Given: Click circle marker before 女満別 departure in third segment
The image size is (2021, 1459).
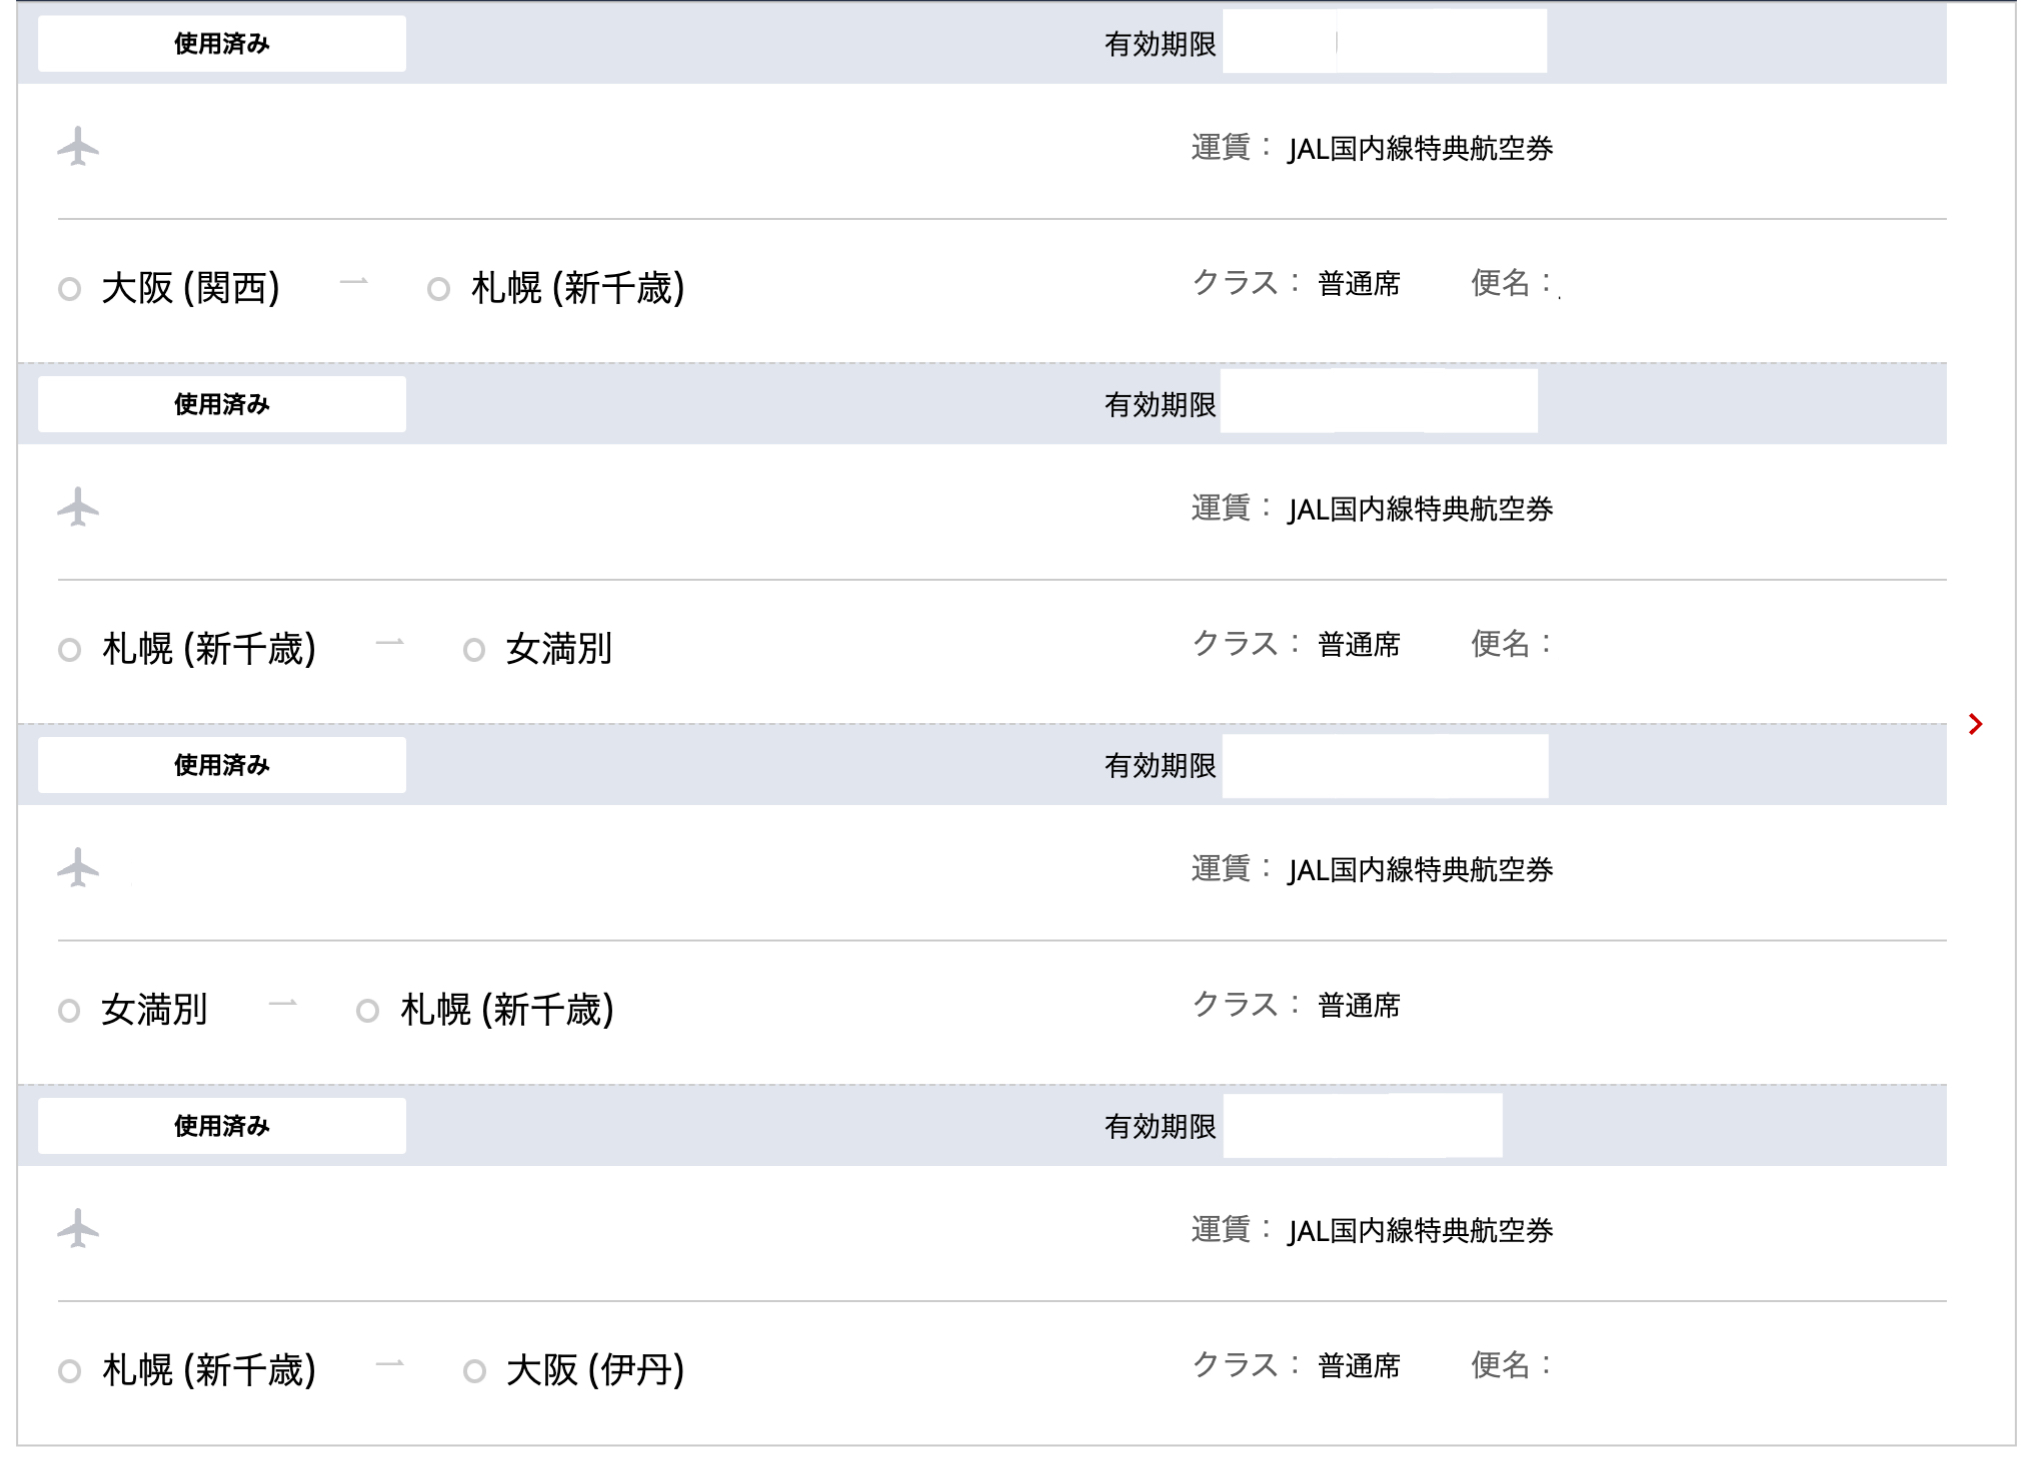Looking at the screenshot, I should point(69,1011).
